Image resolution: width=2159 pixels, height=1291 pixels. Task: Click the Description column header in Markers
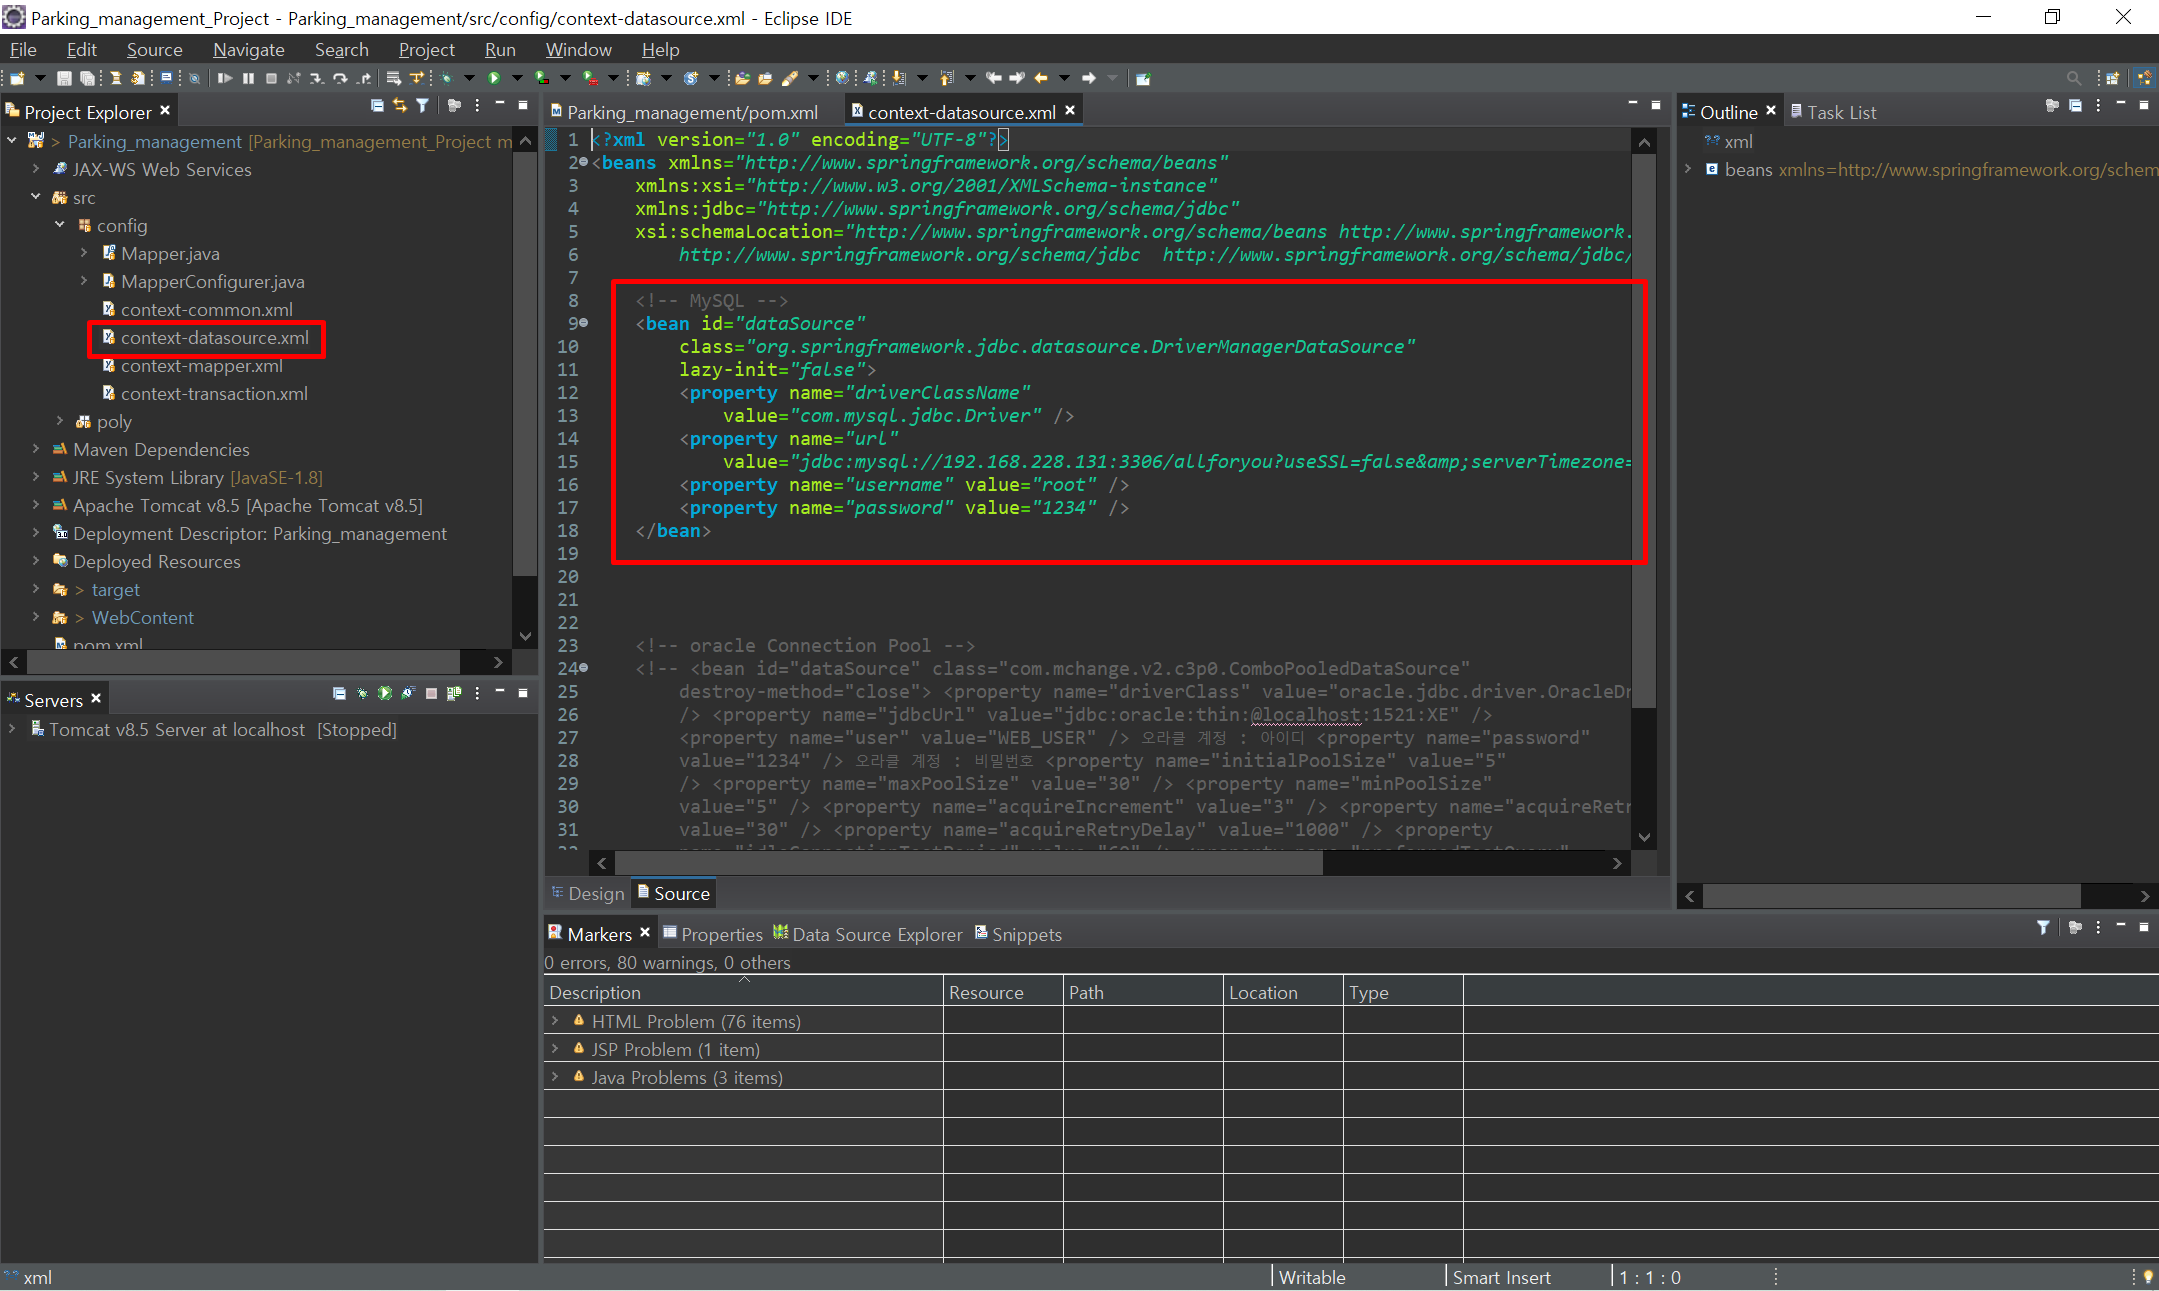click(595, 992)
